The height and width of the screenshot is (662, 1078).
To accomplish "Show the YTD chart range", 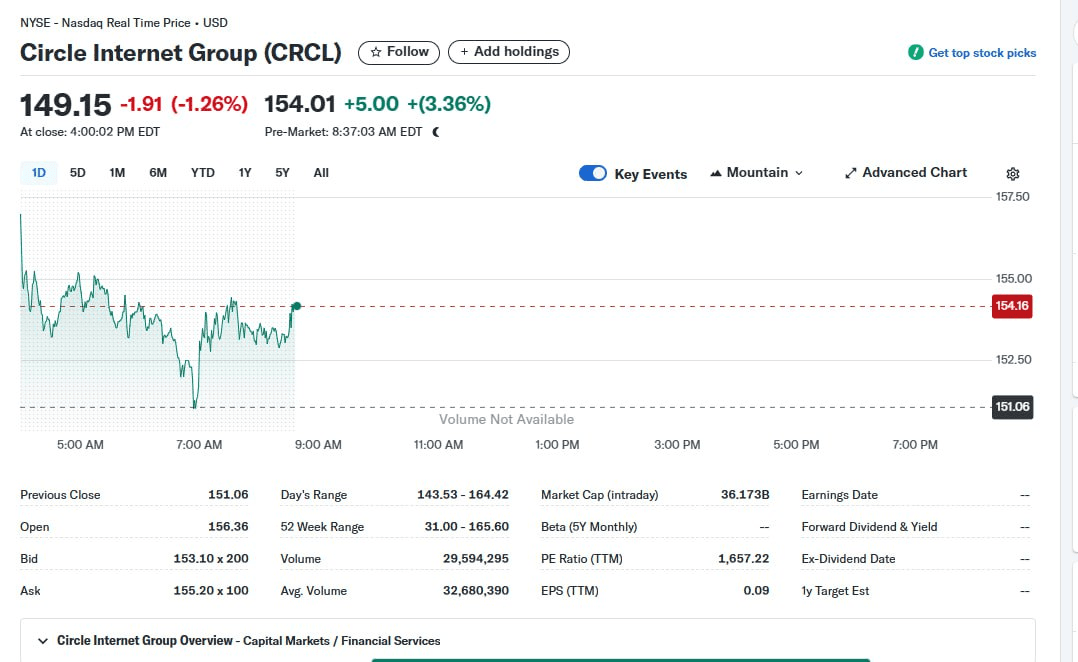I will click(x=203, y=173).
